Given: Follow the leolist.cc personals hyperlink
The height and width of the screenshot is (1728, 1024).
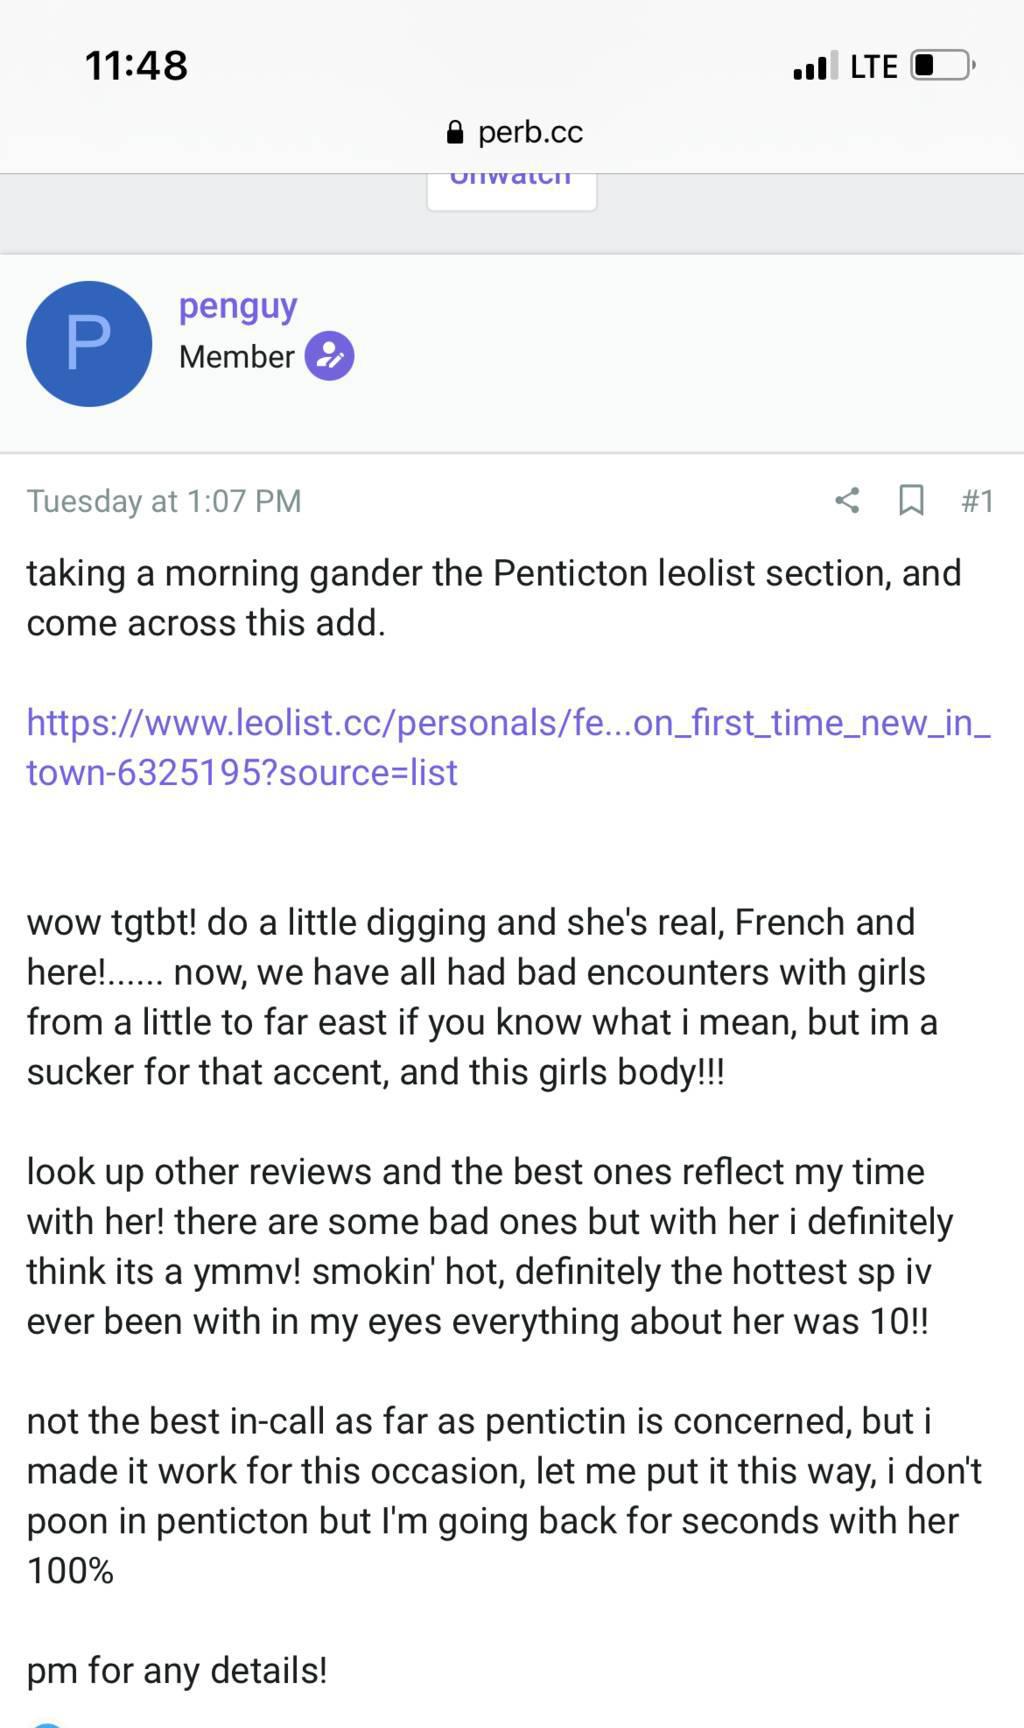Looking at the screenshot, I should (x=508, y=747).
